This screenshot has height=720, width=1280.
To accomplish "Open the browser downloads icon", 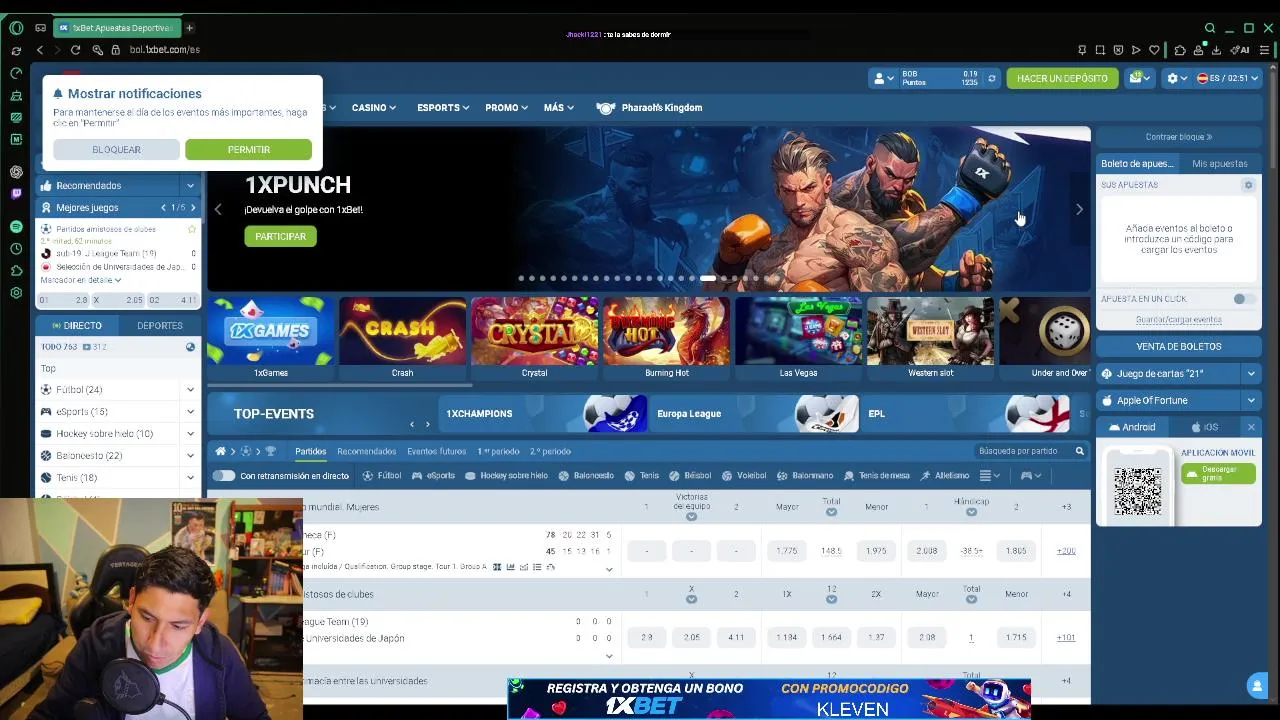I will (x=1217, y=50).
